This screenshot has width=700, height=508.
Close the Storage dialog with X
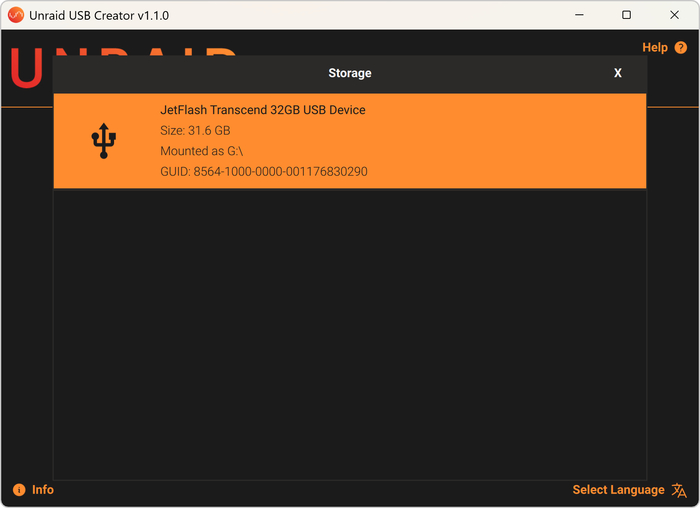point(618,73)
